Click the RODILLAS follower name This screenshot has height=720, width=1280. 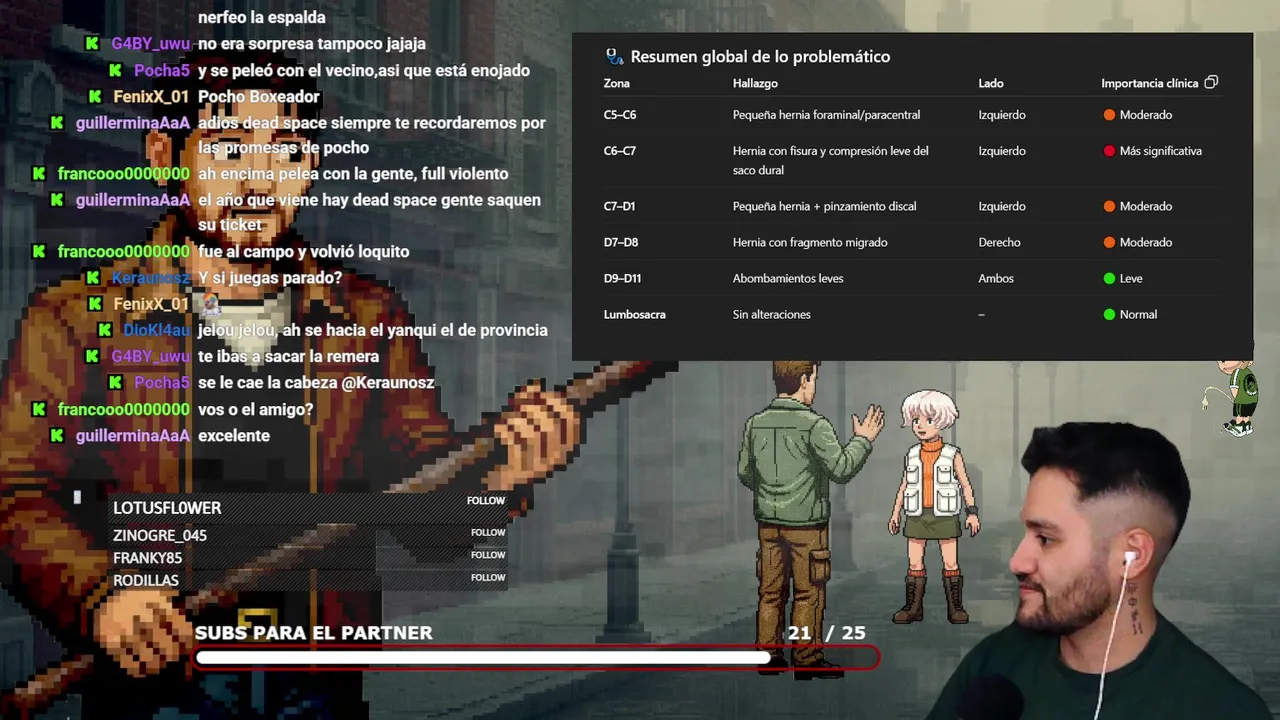tap(146, 580)
